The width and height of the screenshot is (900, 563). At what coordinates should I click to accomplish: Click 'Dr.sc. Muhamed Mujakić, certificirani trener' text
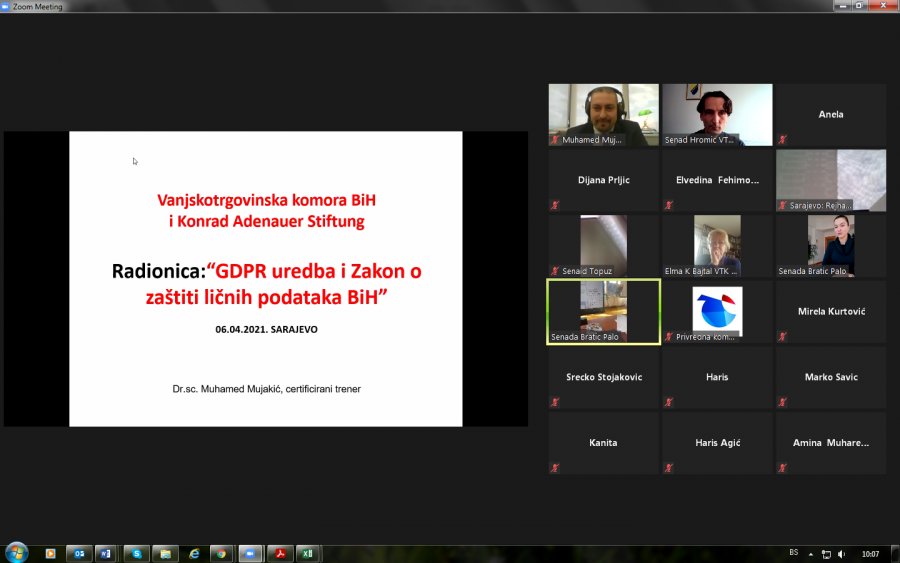(266, 389)
